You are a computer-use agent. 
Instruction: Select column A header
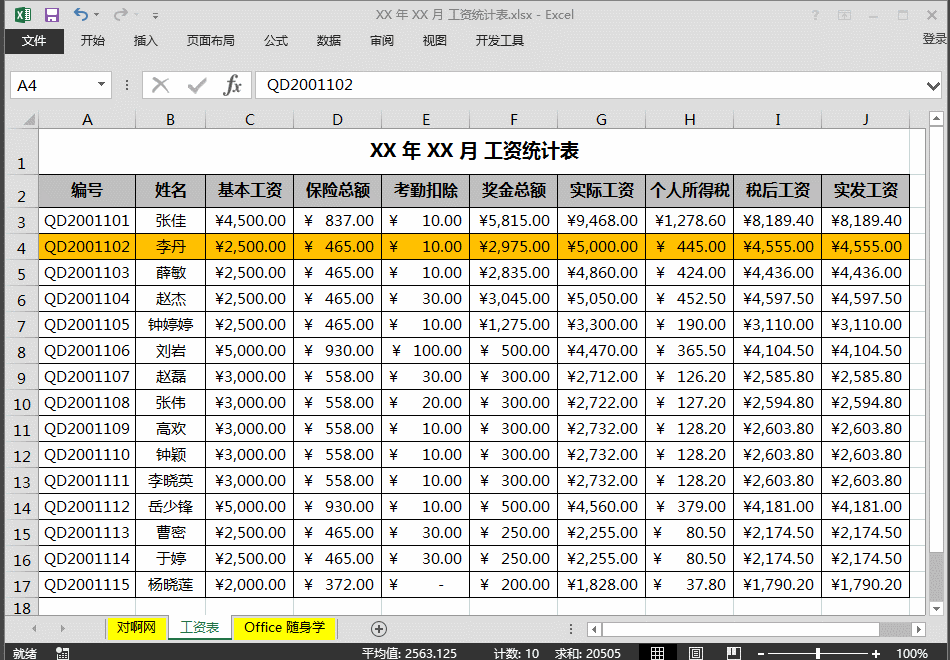pos(87,120)
